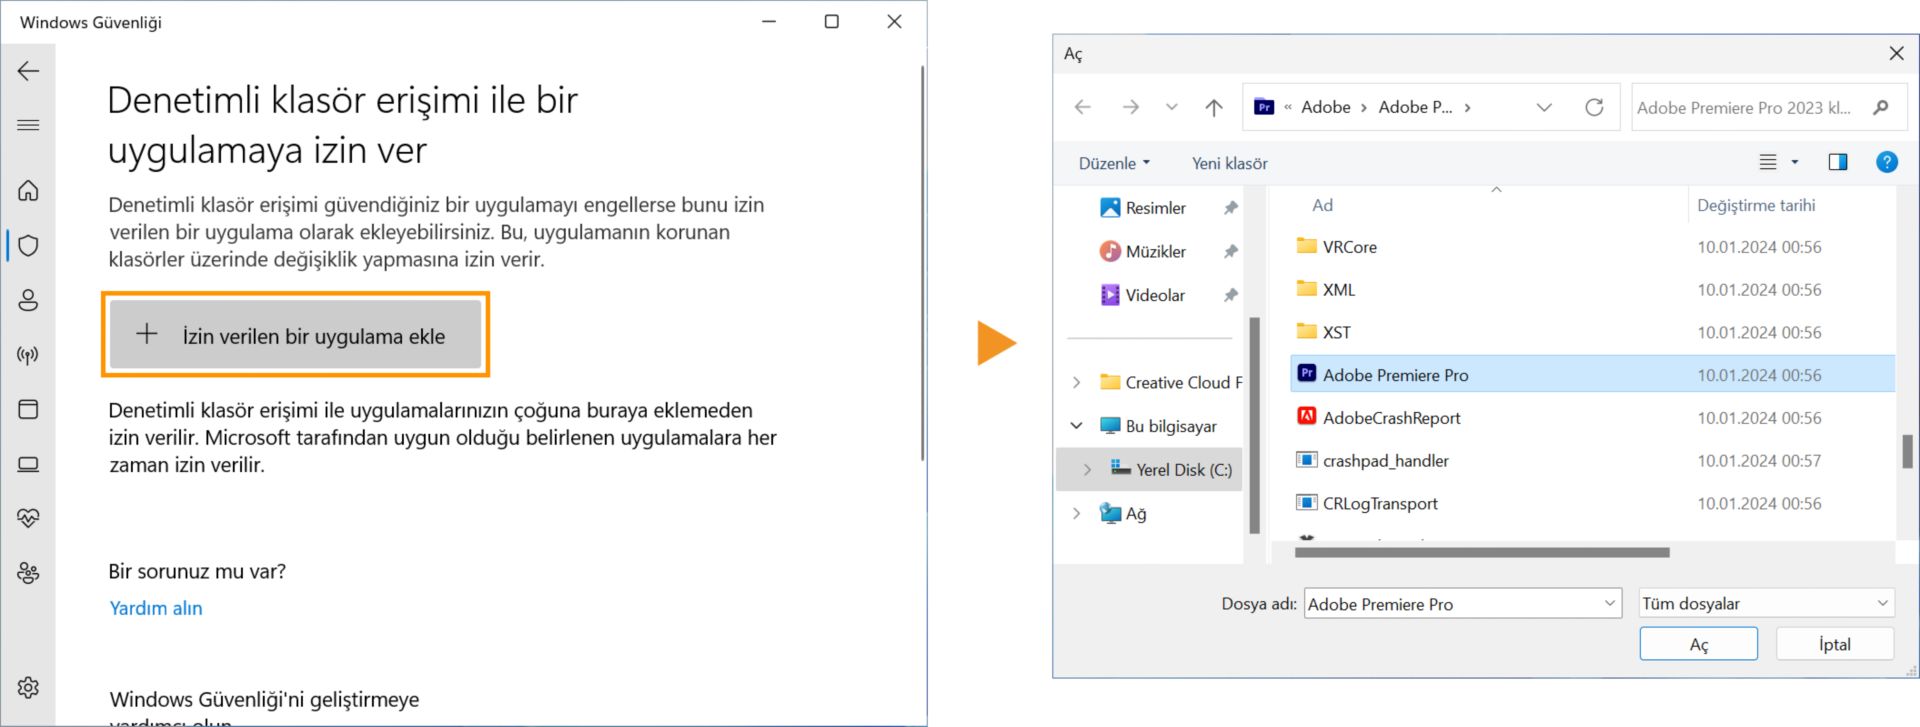The width and height of the screenshot is (1920, 727).
Task: Expand the Ağ tree node
Action: [x=1077, y=513]
